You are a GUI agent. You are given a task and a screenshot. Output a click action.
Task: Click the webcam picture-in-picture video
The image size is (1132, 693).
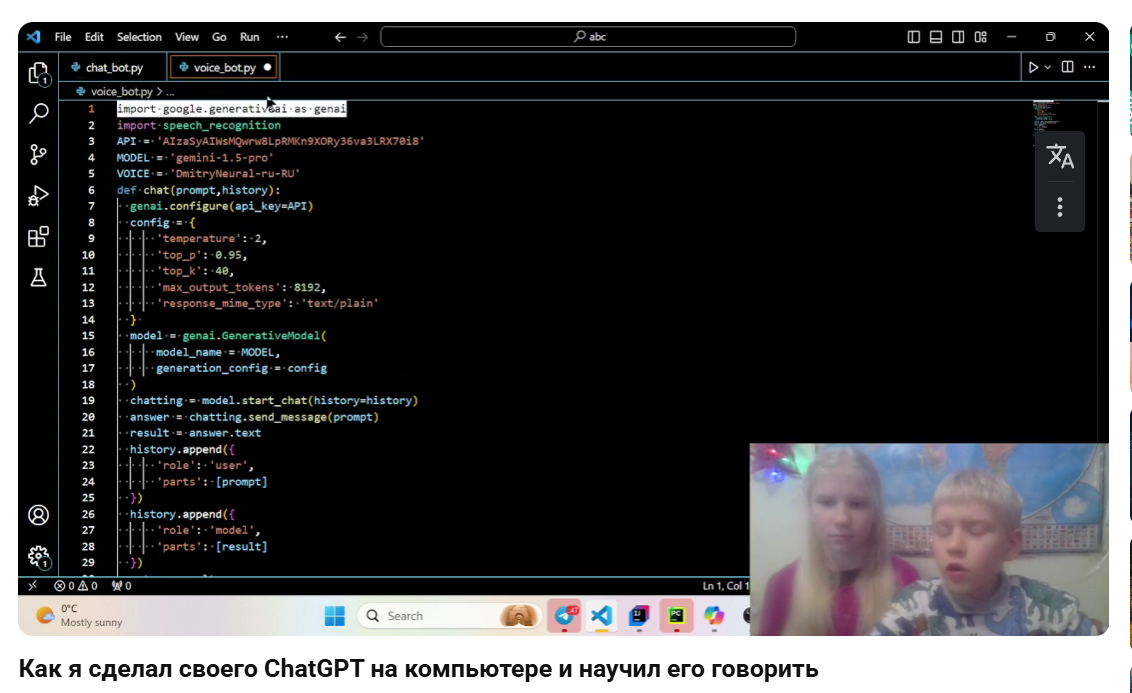[x=929, y=540]
